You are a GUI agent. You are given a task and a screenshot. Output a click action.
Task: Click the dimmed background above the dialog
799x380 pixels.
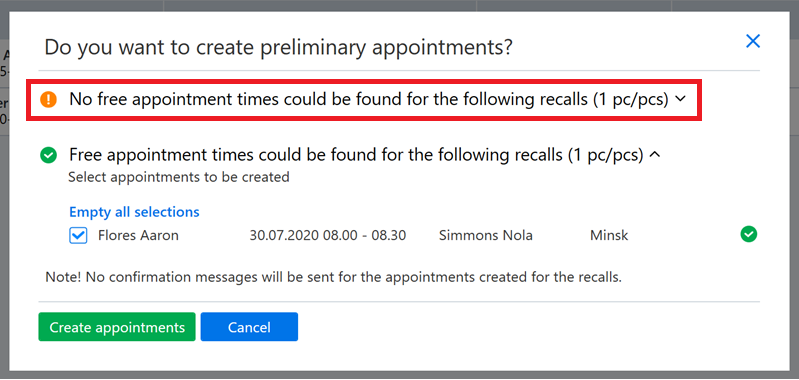coord(400,5)
